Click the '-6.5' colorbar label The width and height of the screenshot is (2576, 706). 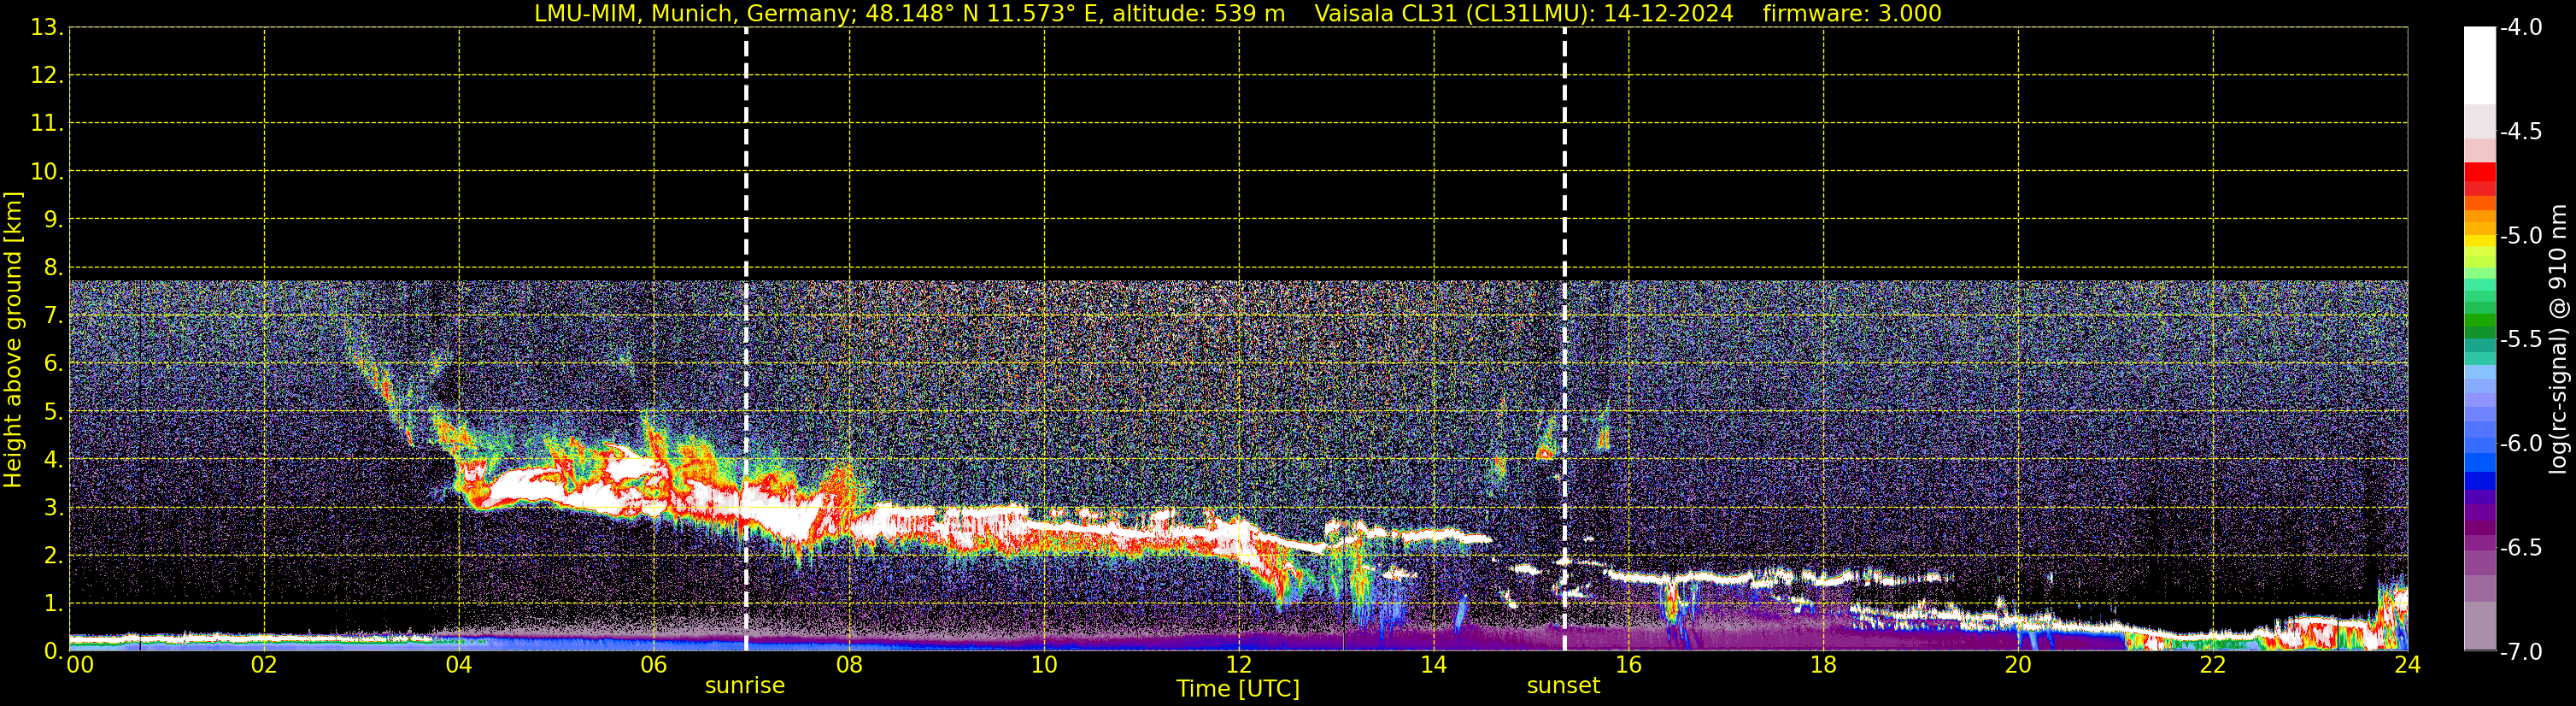[x=2521, y=548]
